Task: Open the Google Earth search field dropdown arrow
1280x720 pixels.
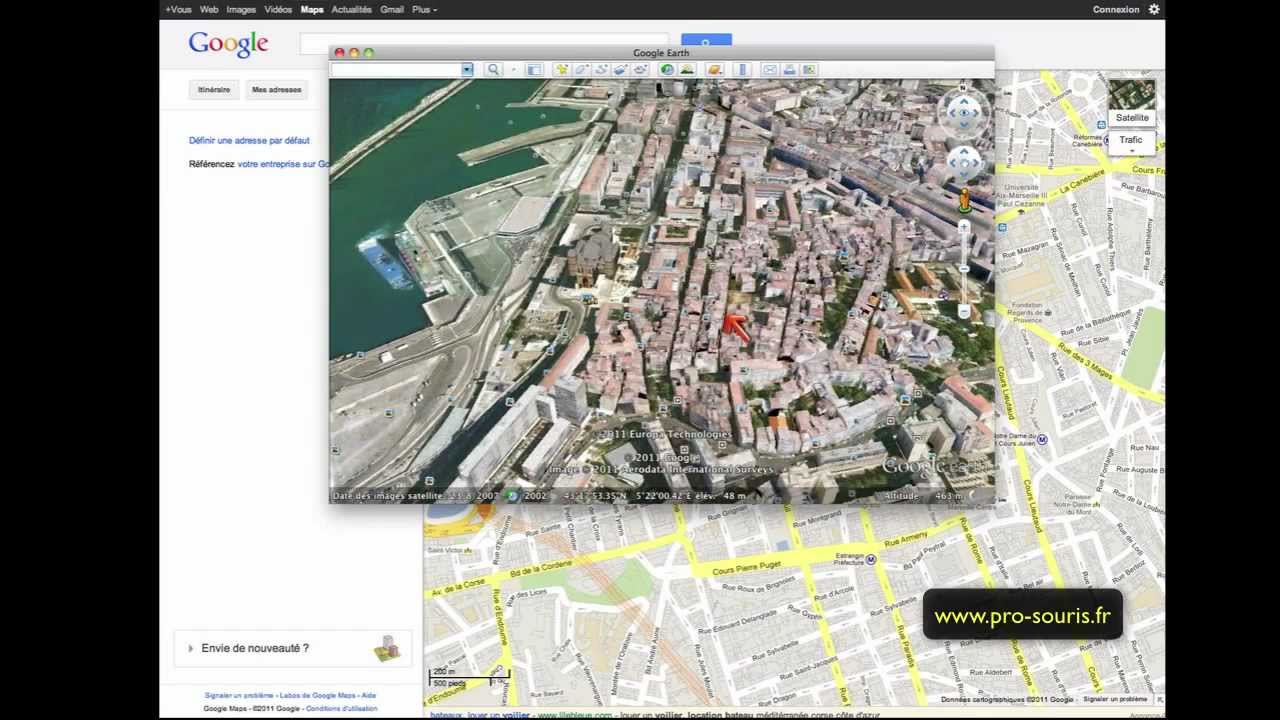Action: (467, 69)
